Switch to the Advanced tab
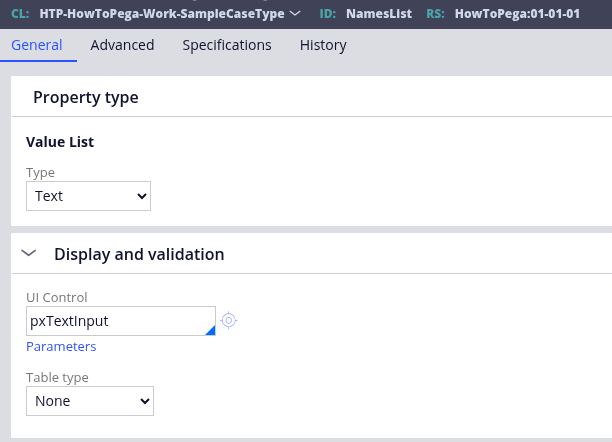Image resolution: width=612 pixels, height=442 pixels. coord(122,45)
